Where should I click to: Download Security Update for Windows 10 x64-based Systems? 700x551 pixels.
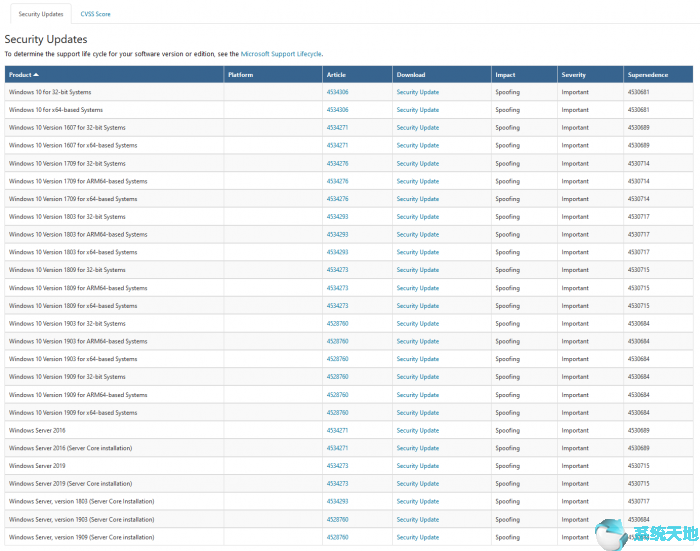(x=417, y=110)
